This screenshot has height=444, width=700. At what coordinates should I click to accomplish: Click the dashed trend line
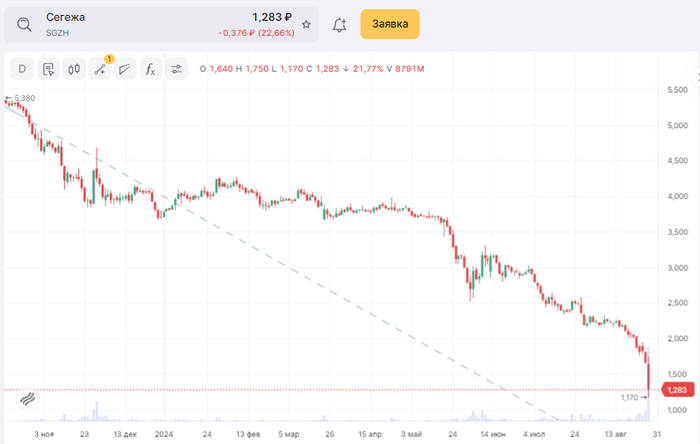pos(300,270)
